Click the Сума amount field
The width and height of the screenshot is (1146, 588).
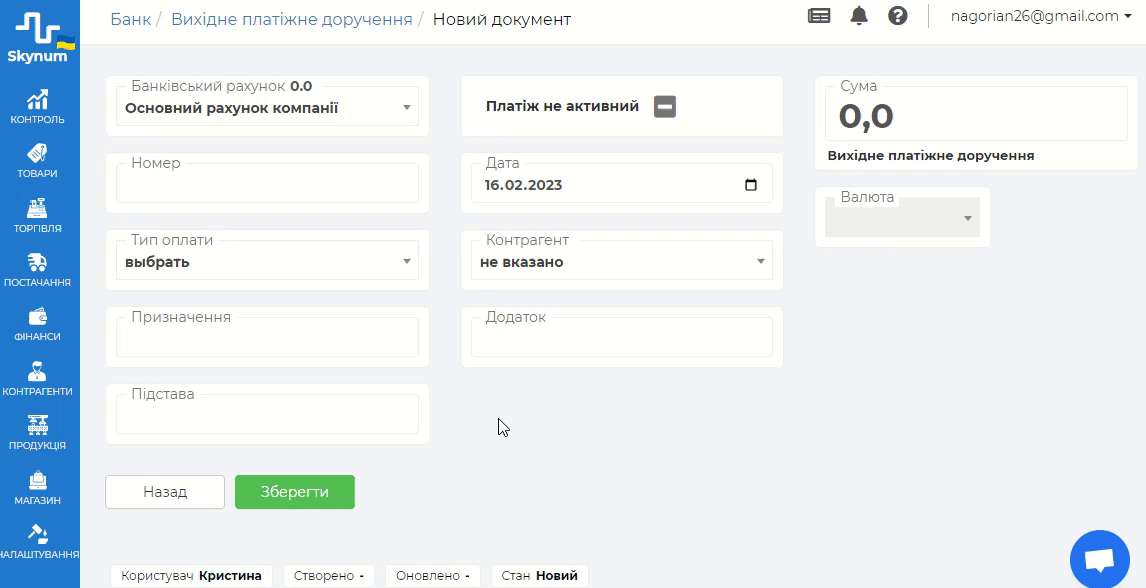pyautogui.click(x=976, y=115)
